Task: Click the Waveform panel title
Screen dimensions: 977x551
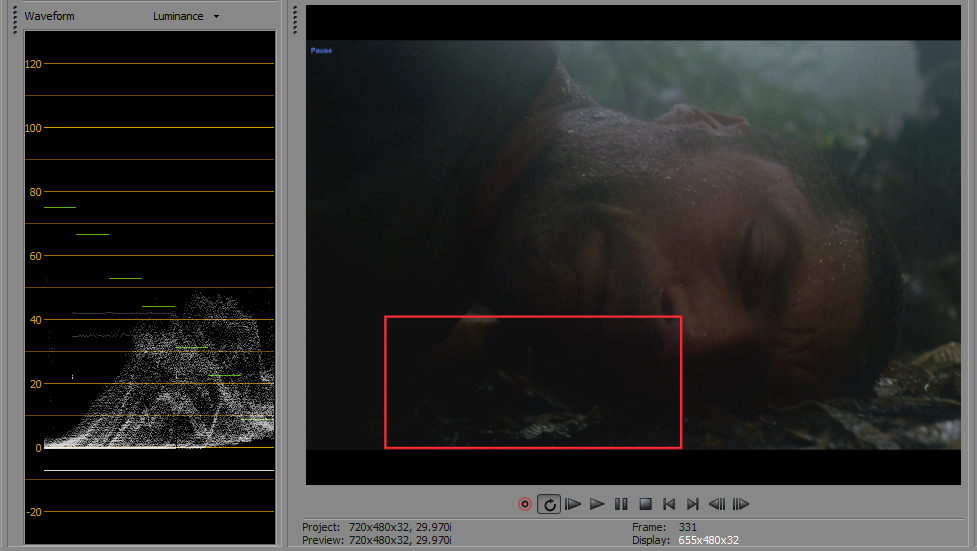Action: tap(49, 16)
